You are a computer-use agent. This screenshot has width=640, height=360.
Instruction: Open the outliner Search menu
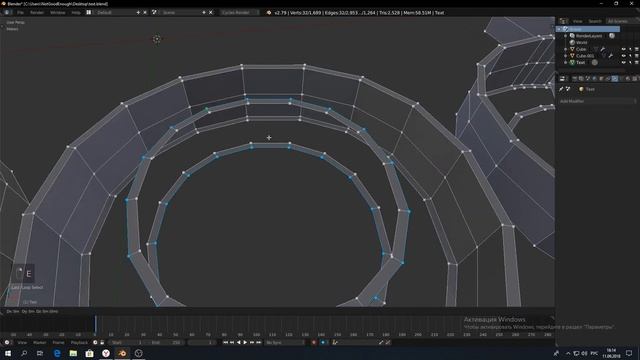tap(595, 21)
